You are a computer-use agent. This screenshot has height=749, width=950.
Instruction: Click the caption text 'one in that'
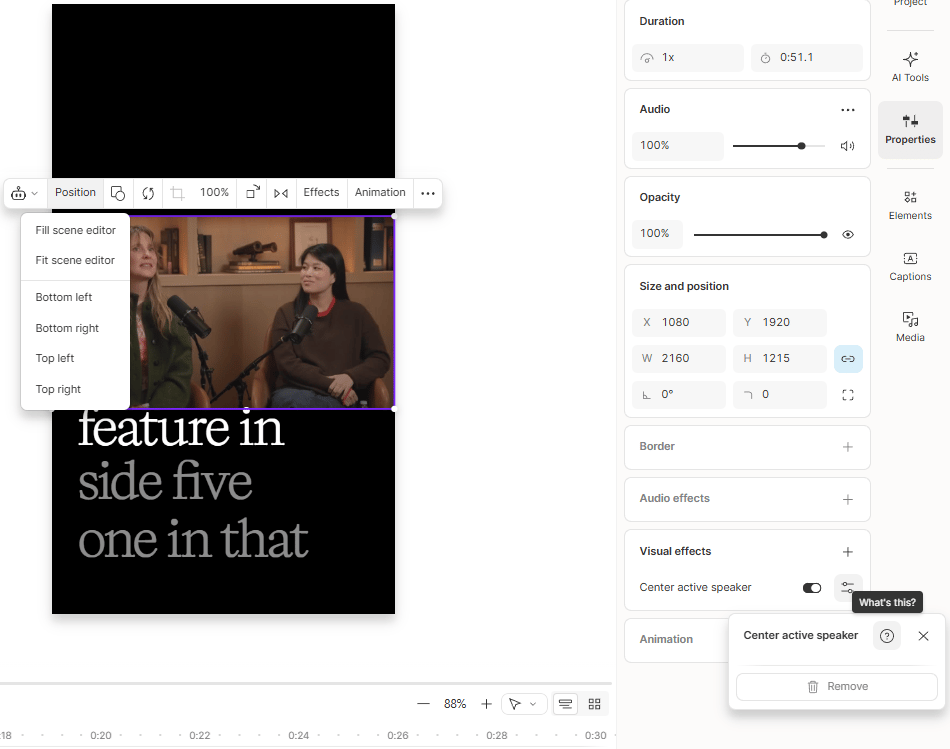(193, 539)
